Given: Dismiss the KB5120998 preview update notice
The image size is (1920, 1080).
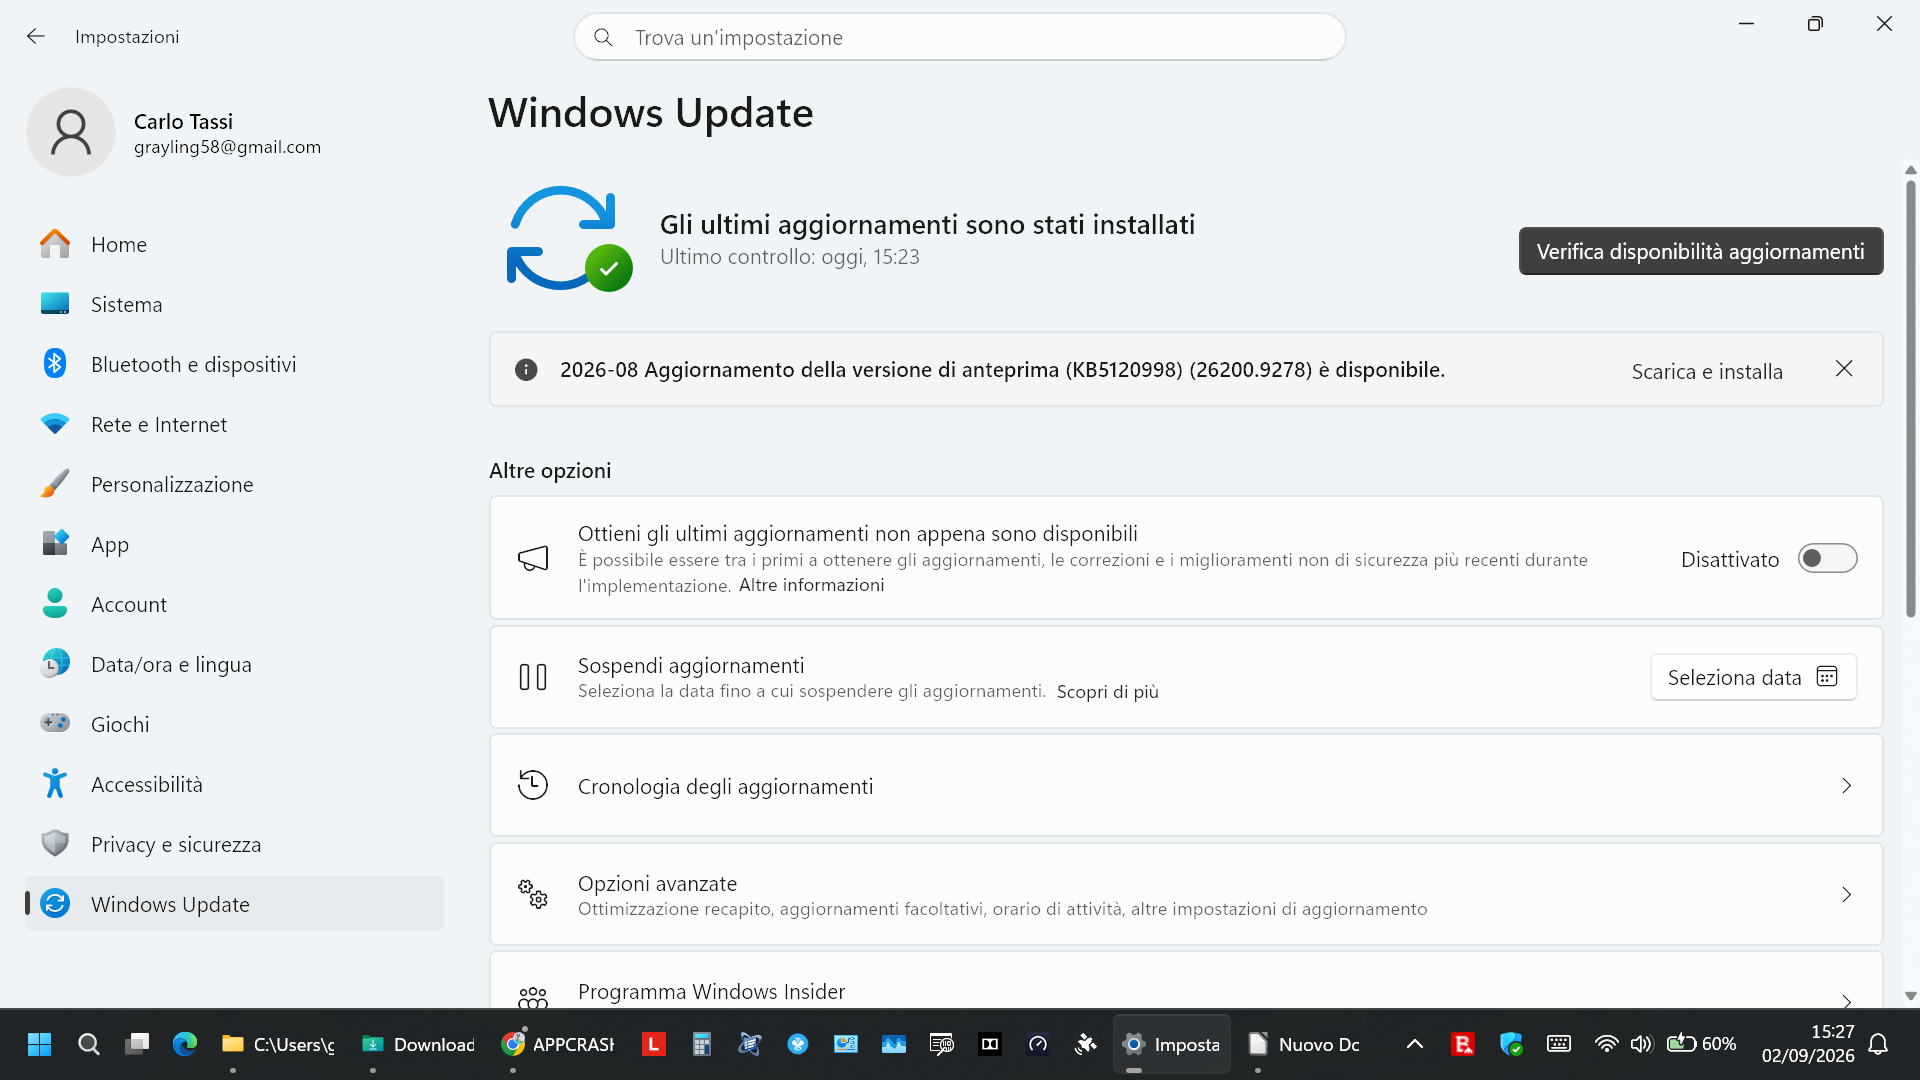Looking at the screenshot, I should [1844, 369].
